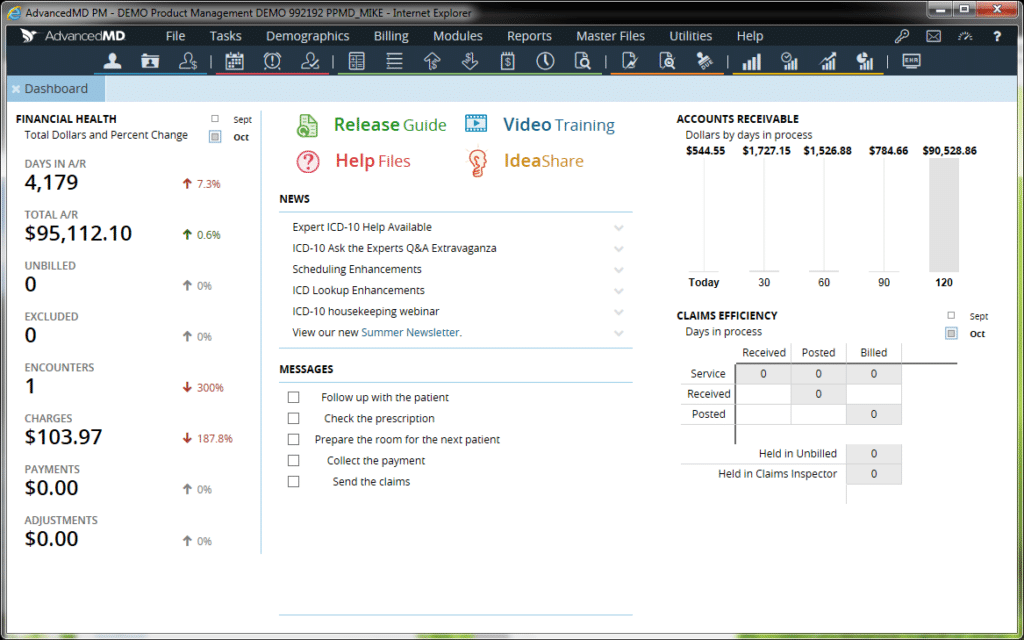Expand the Expert ICD-10 Help Available news item
The height and width of the screenshot is (640, 1024).
pyautogui.click(x=618, y=227)
